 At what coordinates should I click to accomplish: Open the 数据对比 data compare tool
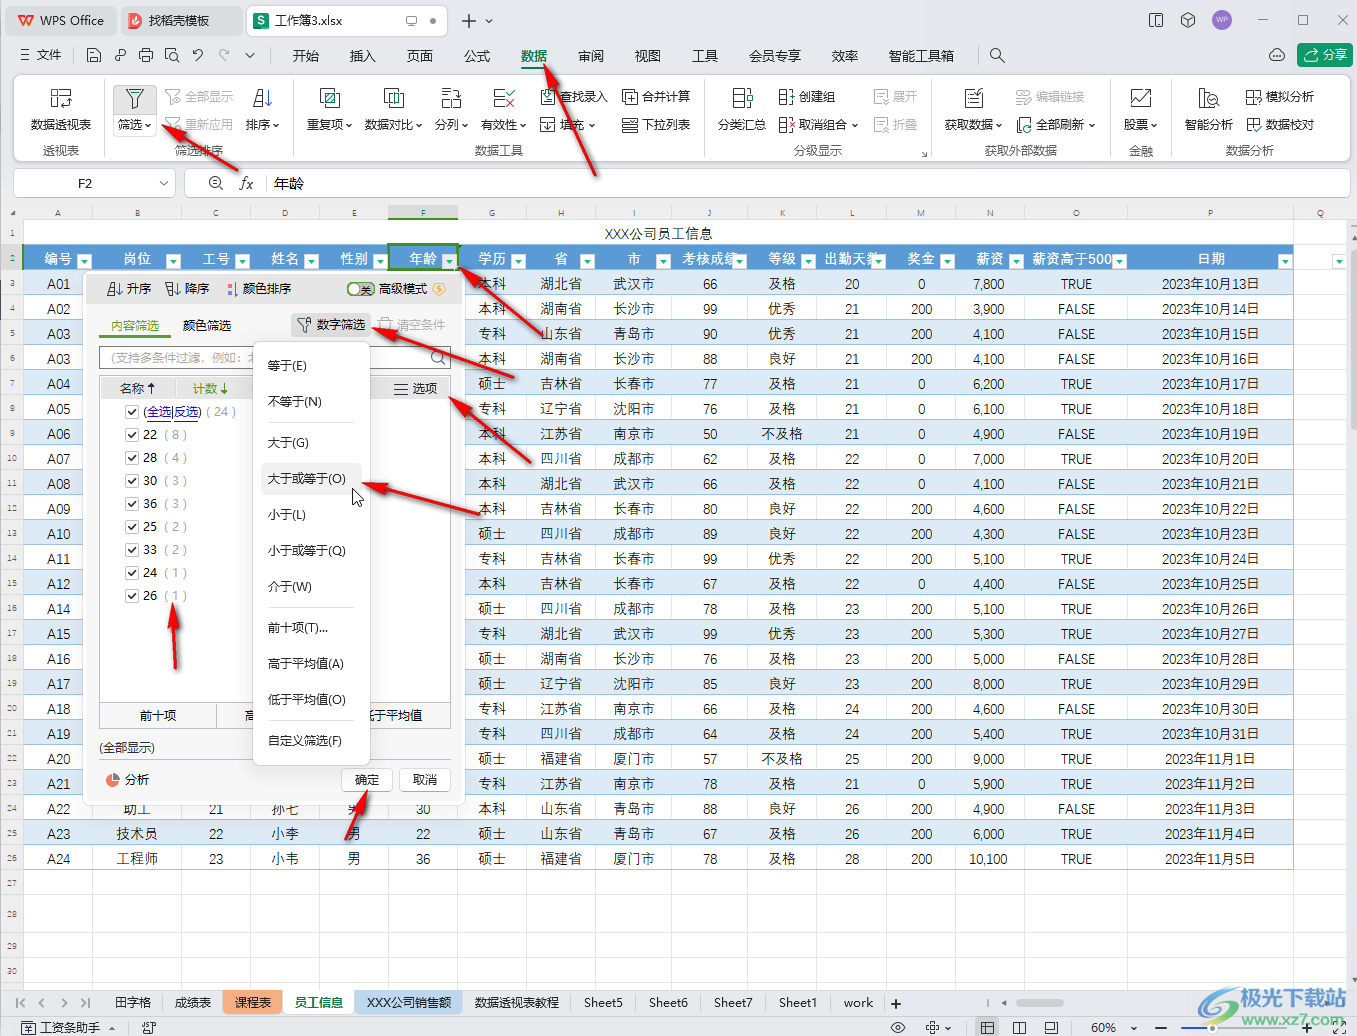[393, 109]
